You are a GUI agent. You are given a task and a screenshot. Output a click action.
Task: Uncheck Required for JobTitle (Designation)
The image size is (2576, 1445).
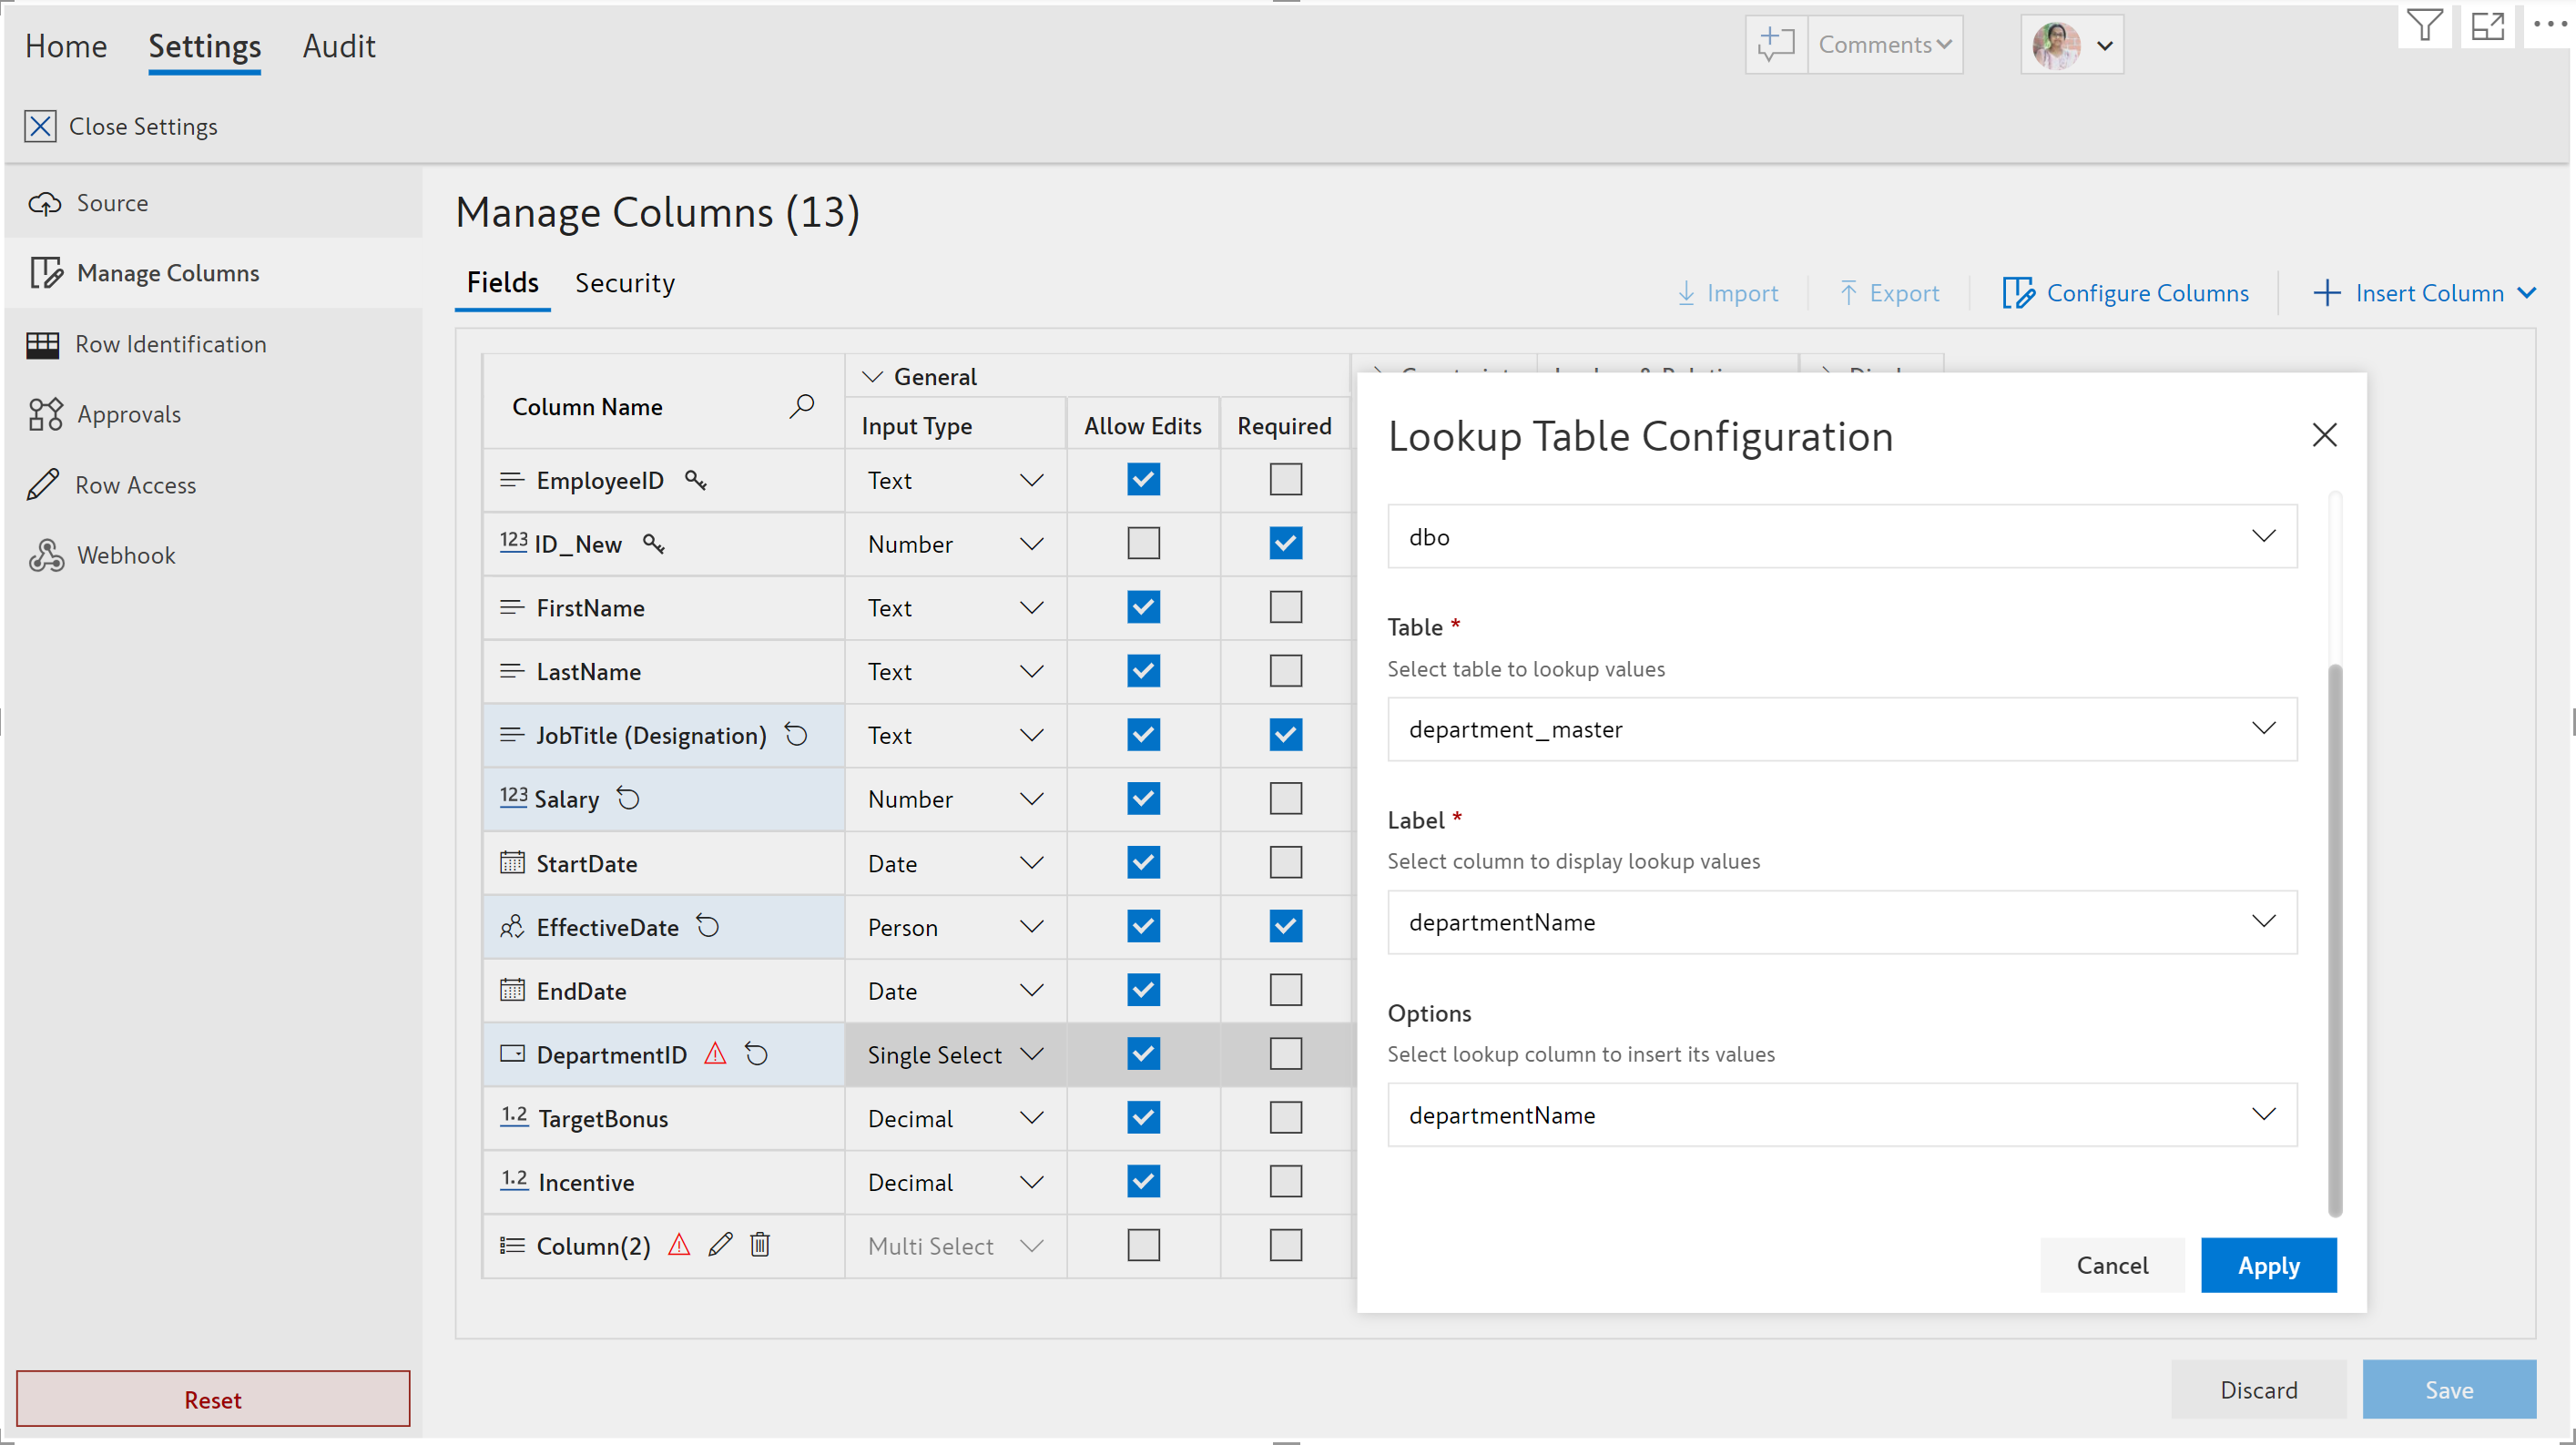pos(1285,735)
